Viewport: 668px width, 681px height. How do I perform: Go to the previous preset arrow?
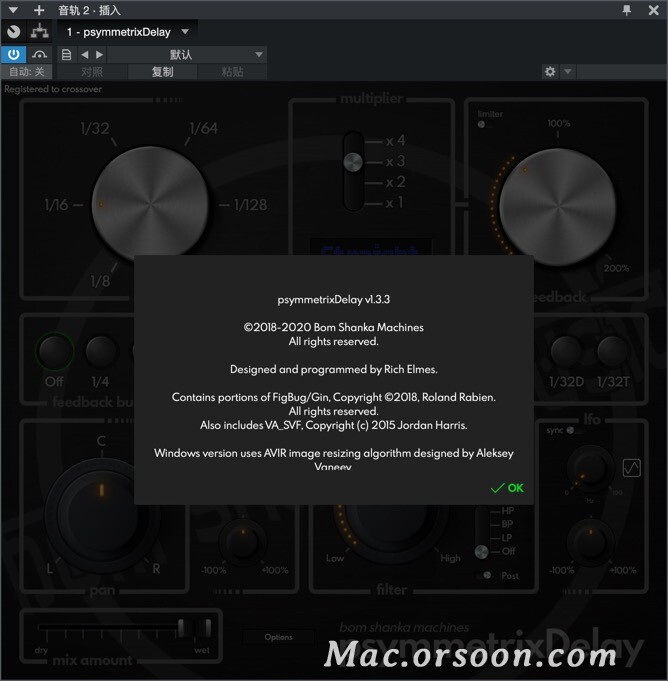[x=85, y=55]
